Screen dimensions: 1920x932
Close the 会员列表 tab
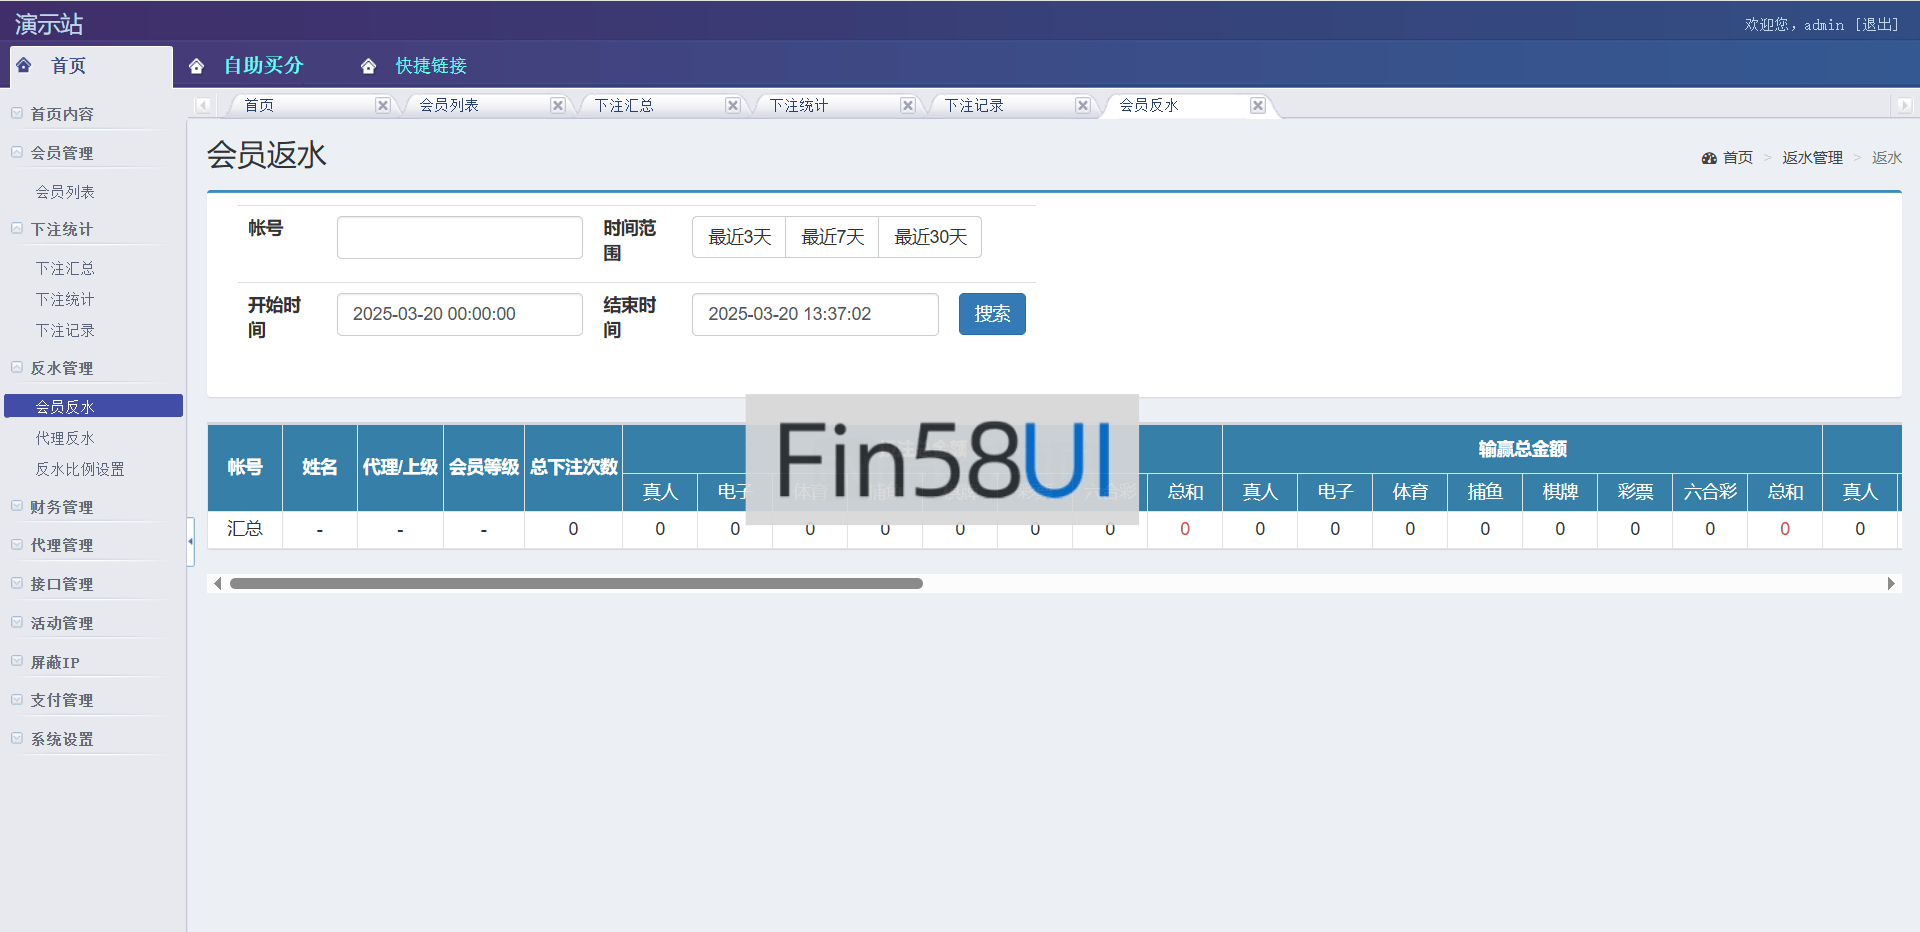point(557,105)
